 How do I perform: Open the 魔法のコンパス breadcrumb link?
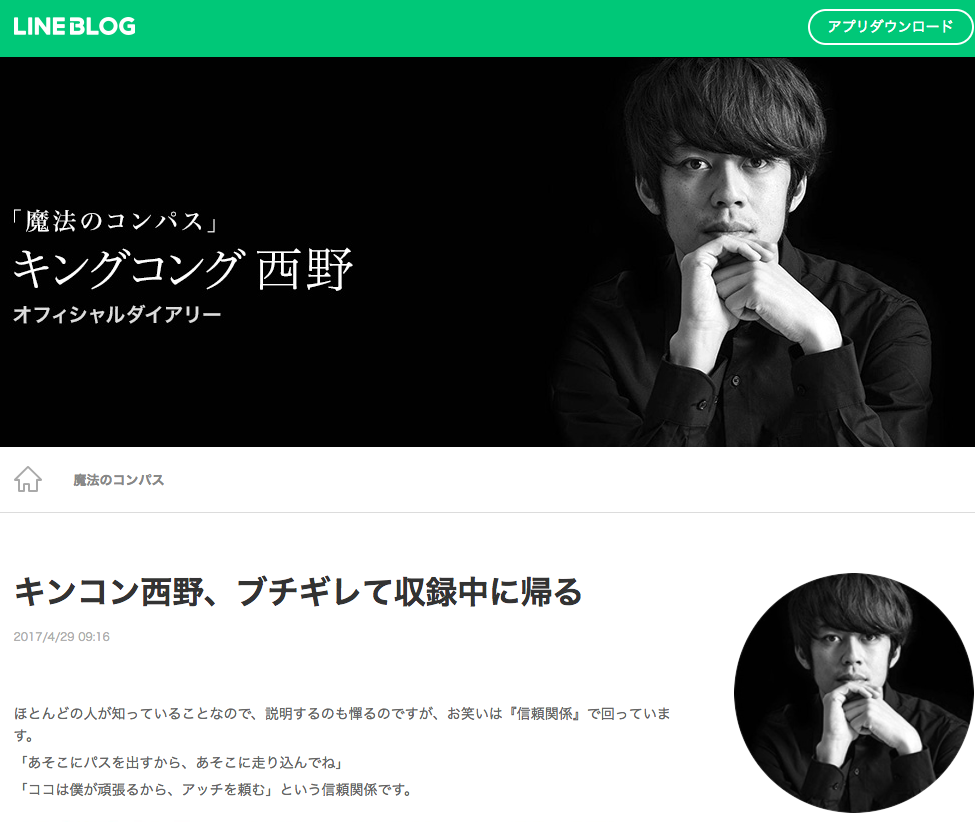118,480
